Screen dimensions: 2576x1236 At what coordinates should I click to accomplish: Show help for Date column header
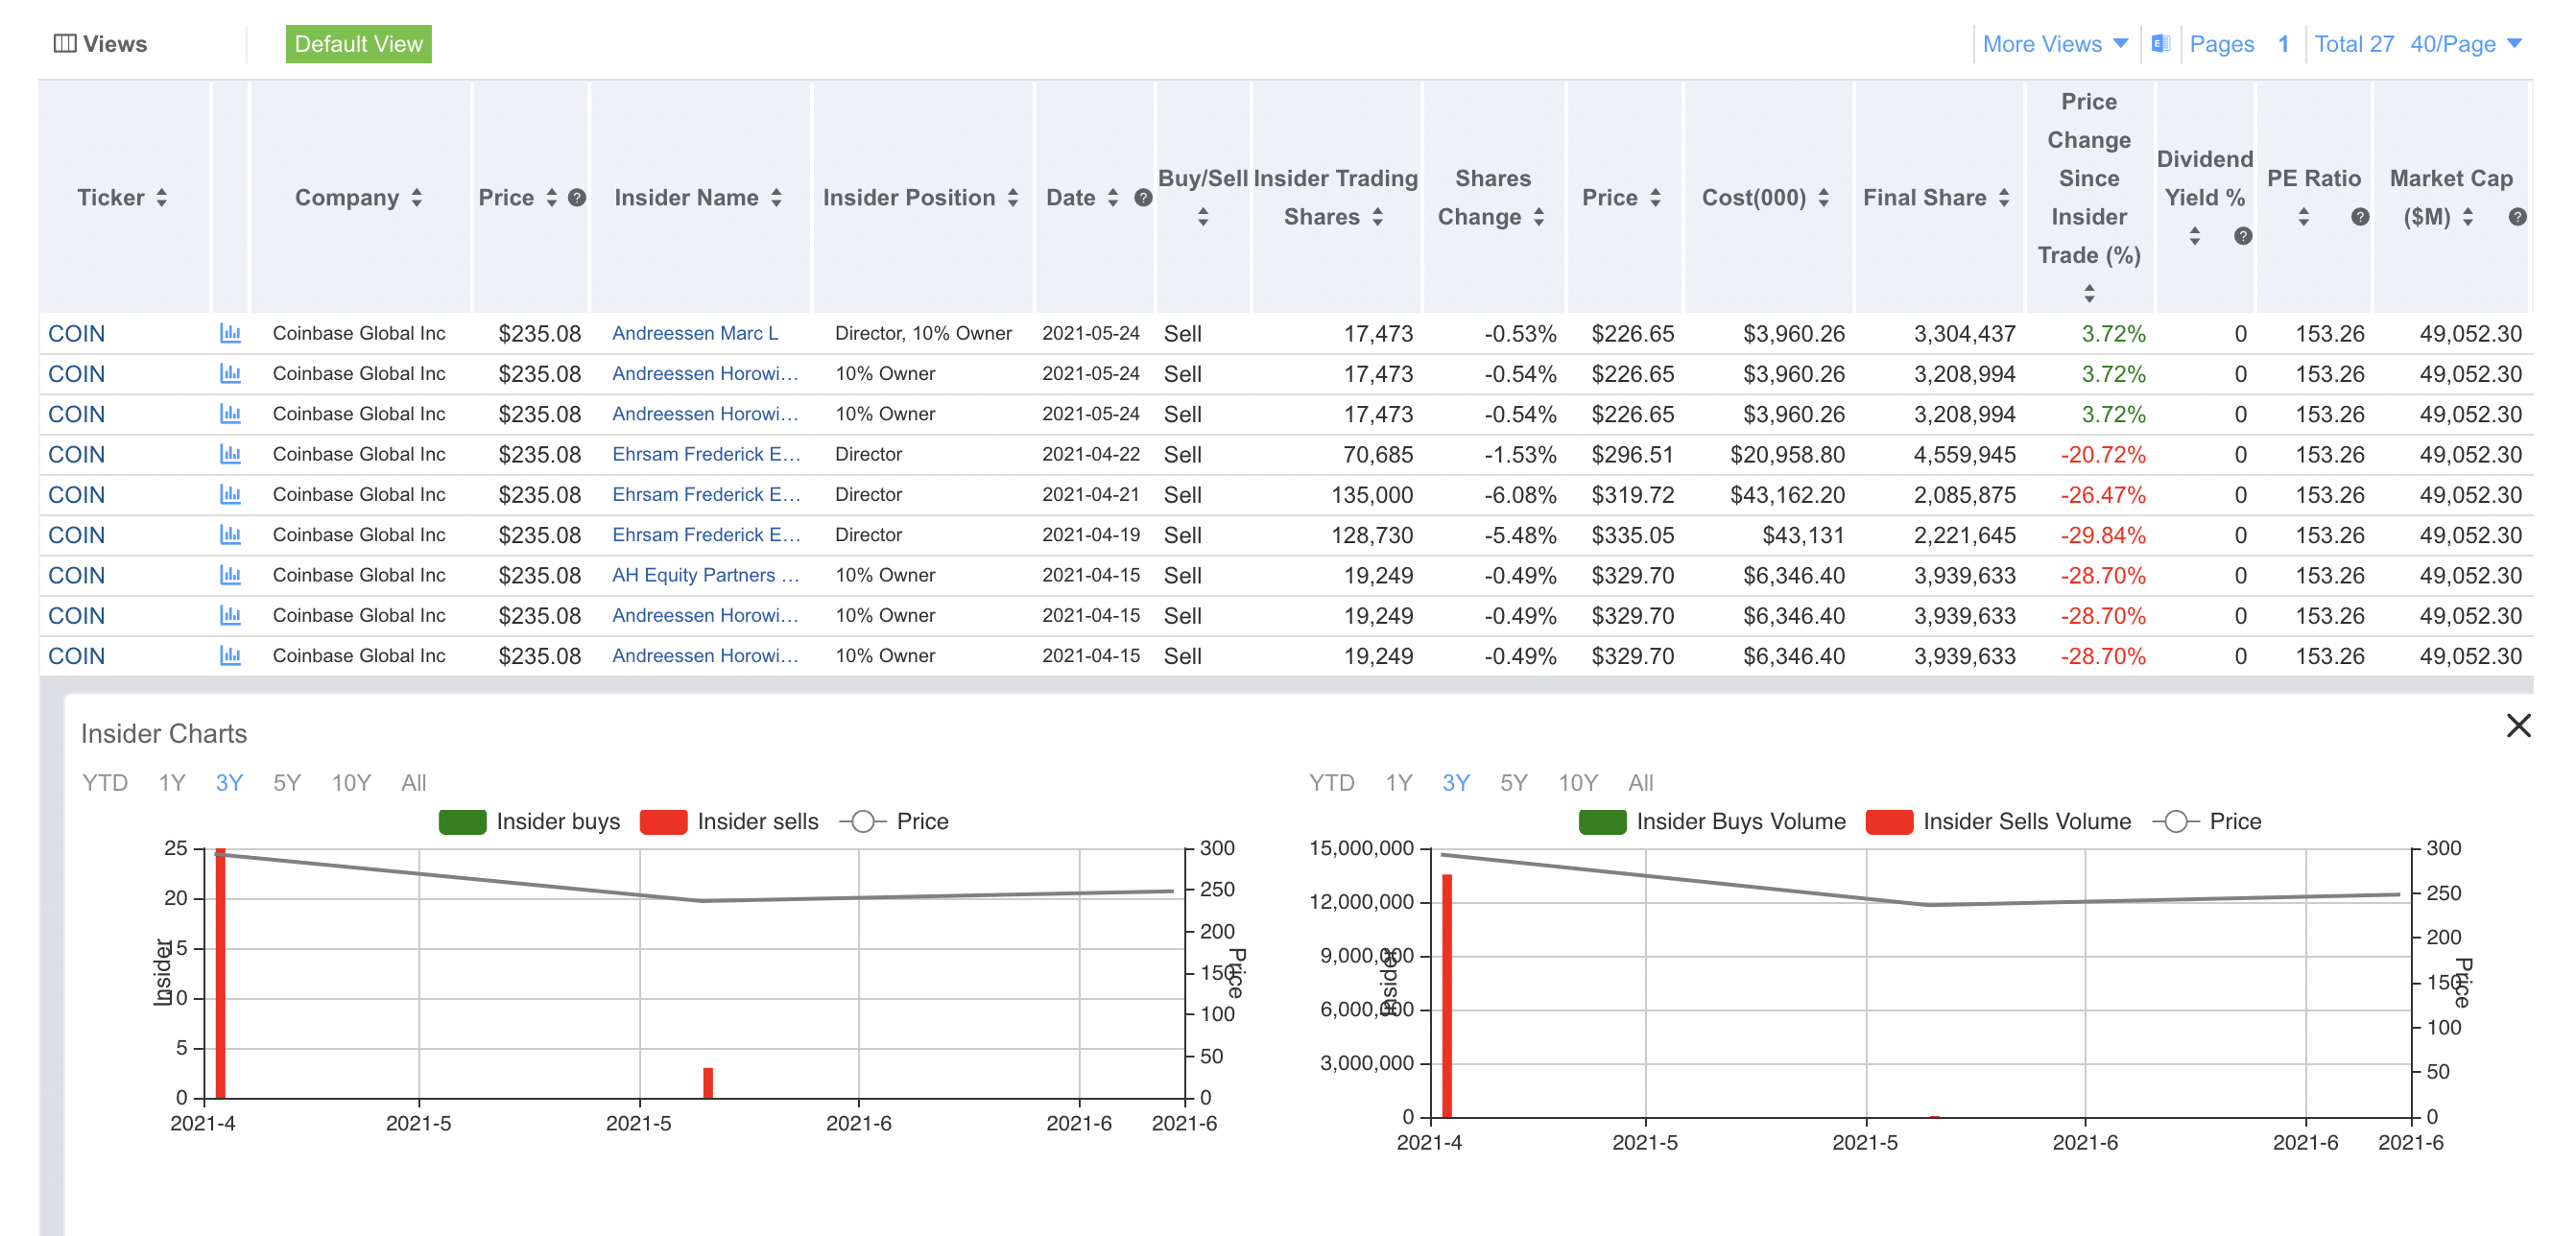1143,198
